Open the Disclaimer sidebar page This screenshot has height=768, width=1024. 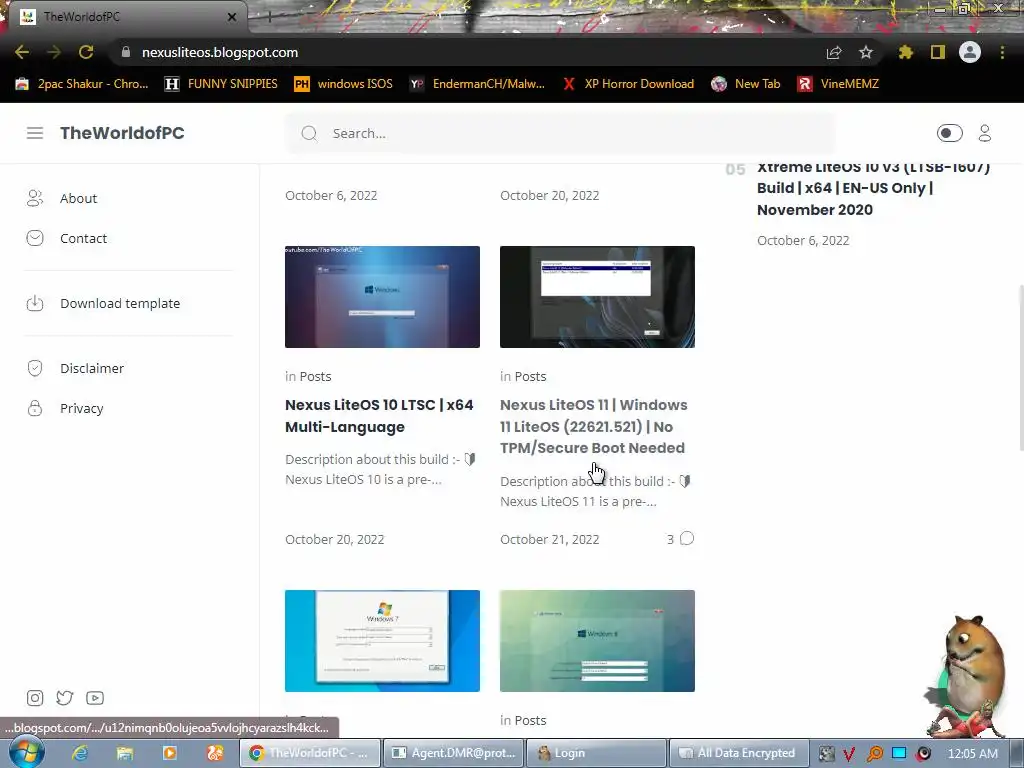[92, 368]
